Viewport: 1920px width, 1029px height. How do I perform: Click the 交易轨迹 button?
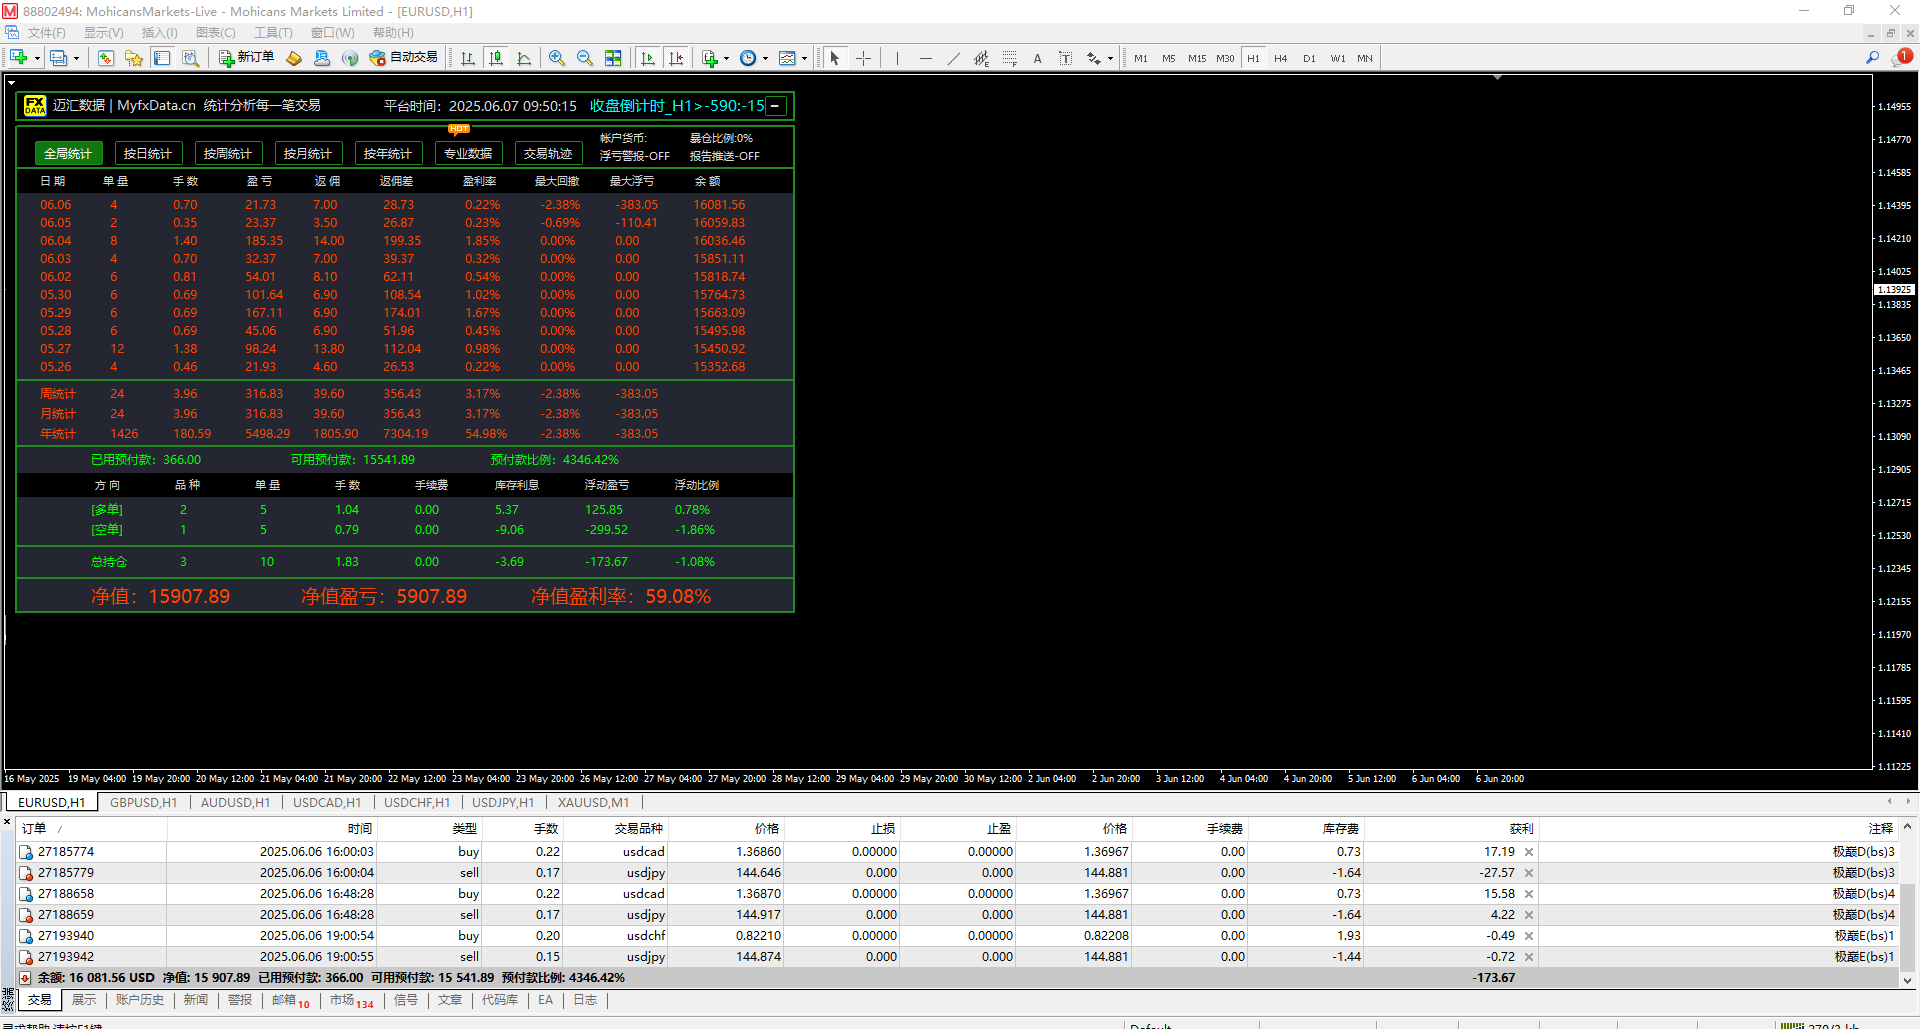pos(547,153)
